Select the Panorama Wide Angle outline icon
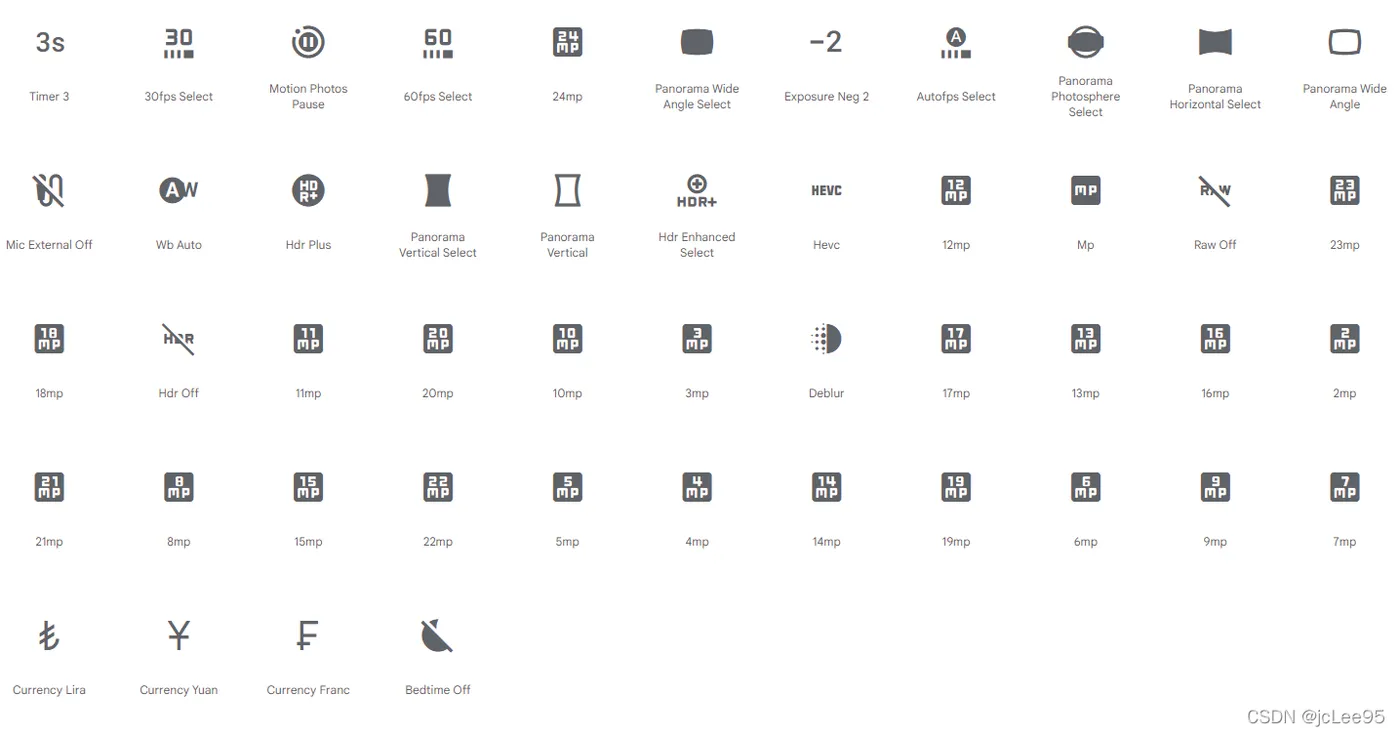This screenshot has height=736, width=1400. [x=1345, y=42]
